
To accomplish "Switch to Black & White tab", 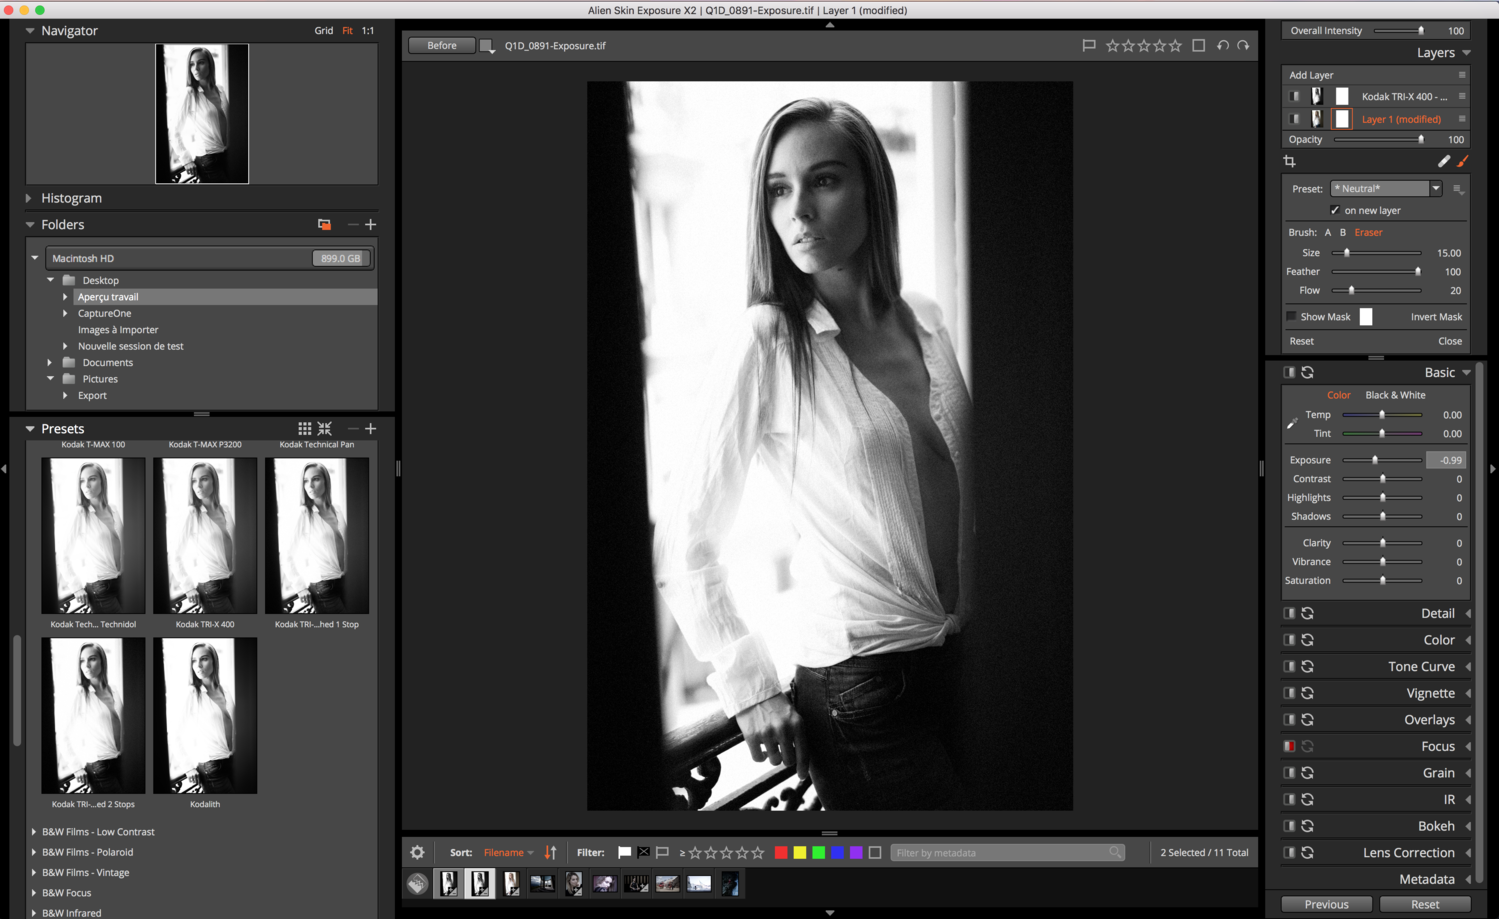I will (1395, 395).
